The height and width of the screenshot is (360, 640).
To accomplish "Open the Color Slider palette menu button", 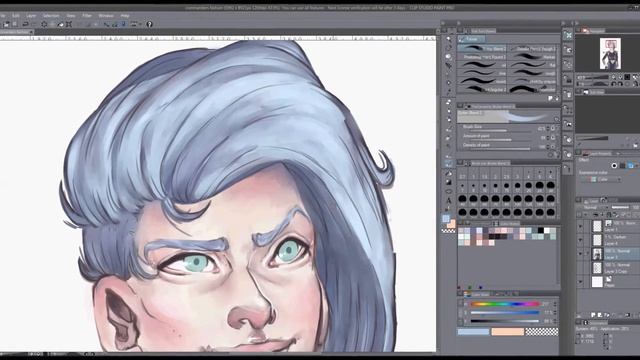I will pos(460,294).
